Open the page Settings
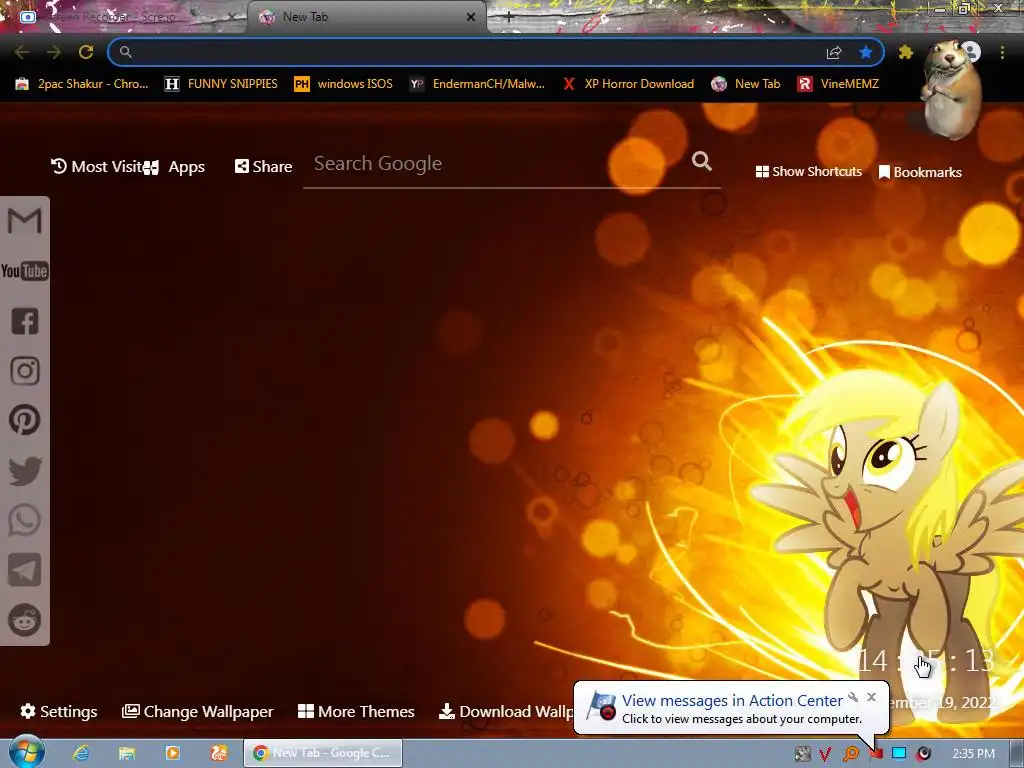1024x768 pixels. tap(59, 711)
